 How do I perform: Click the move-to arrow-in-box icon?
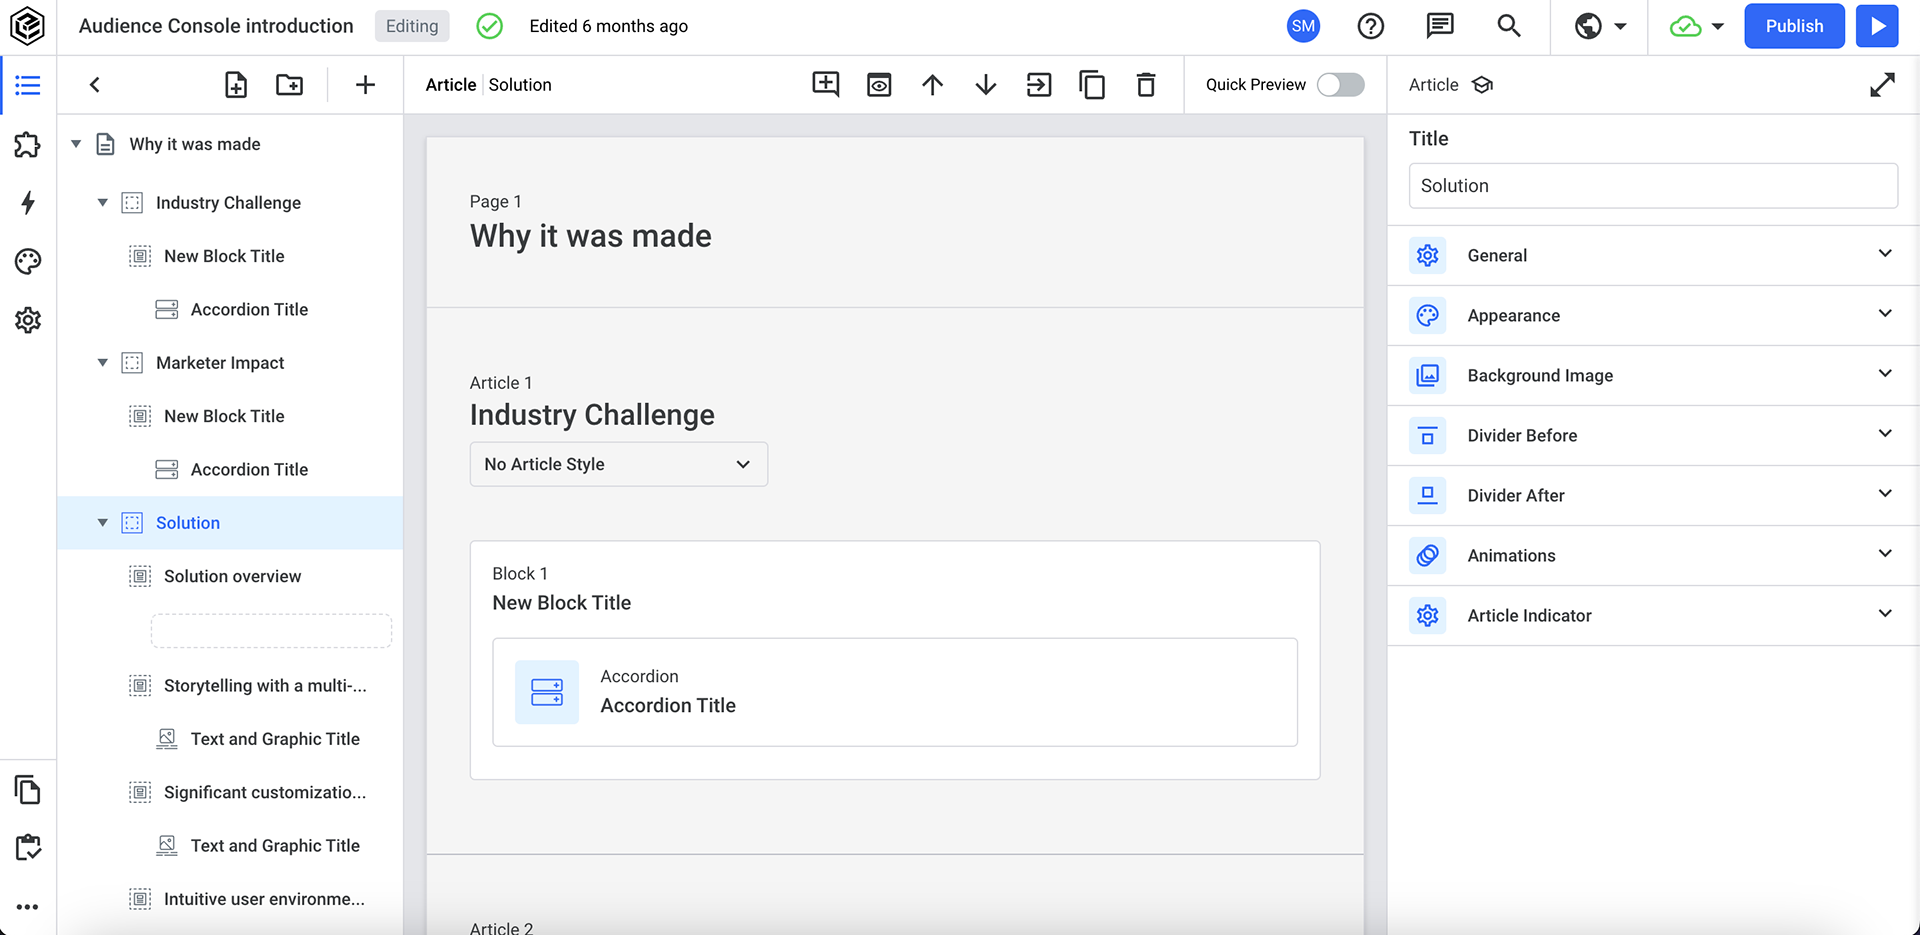(x=1039, y=85)
